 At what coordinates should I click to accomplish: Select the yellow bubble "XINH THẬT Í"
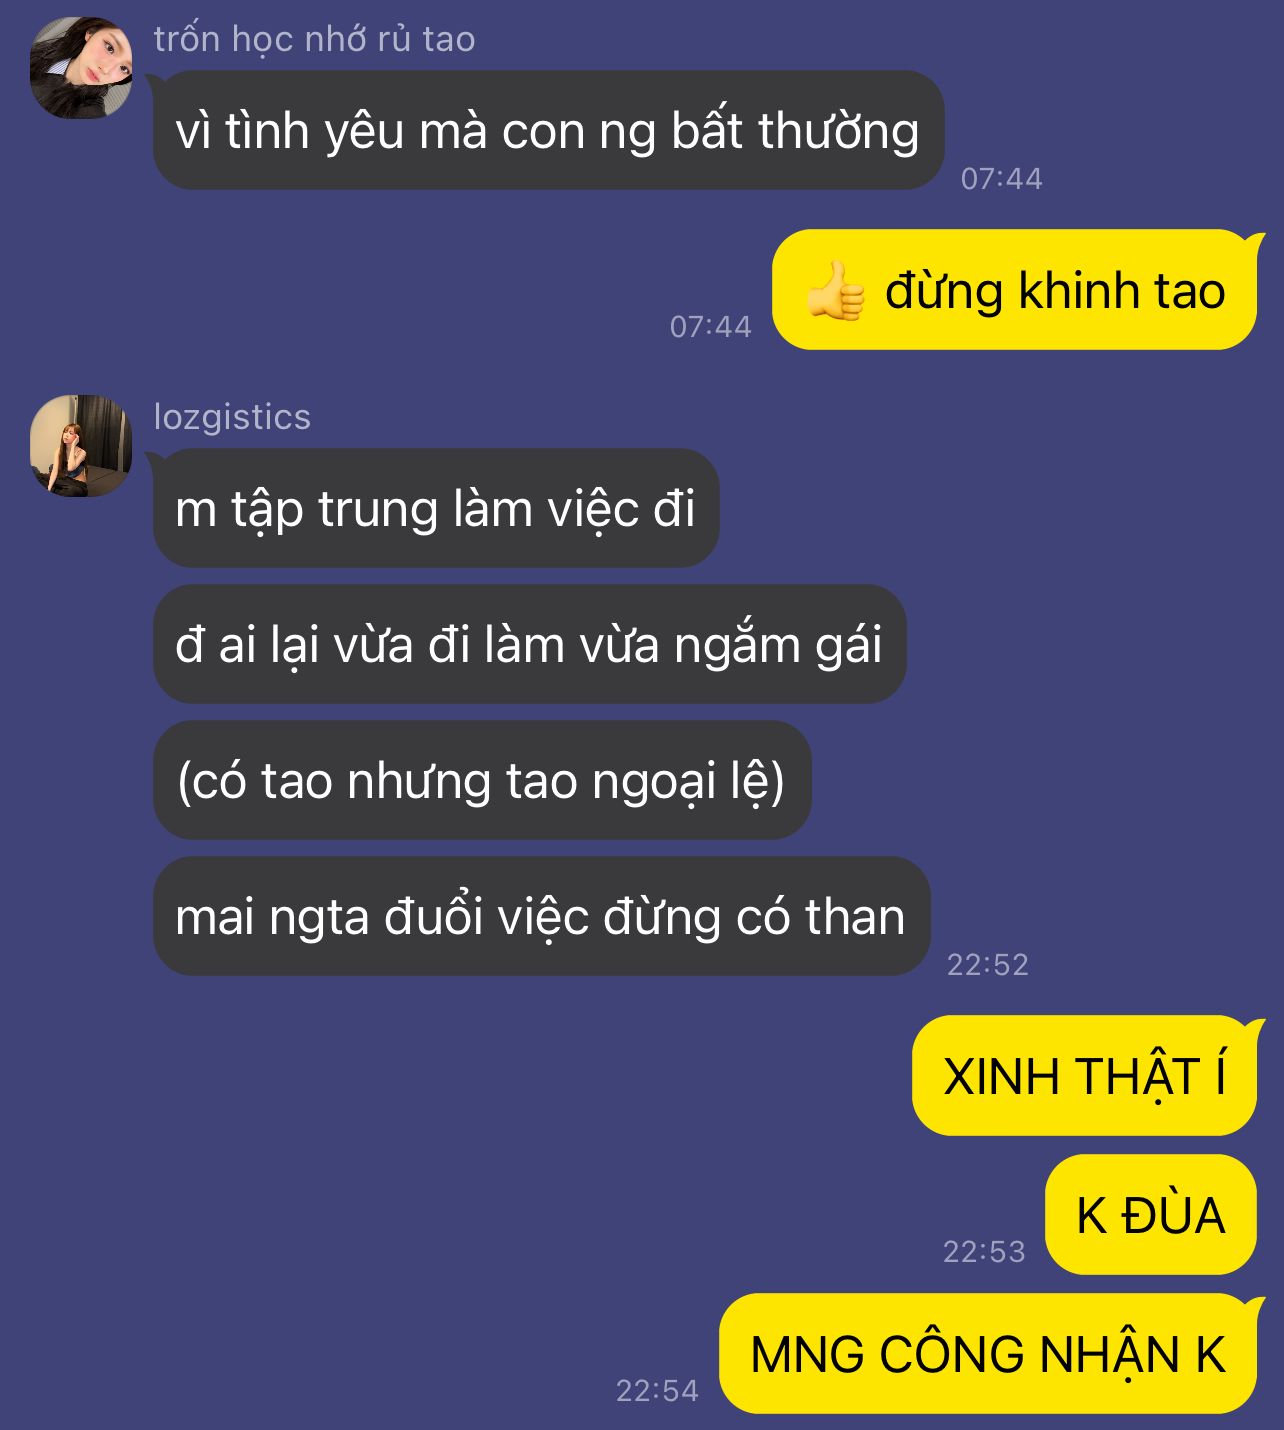click(1084, 1076)
